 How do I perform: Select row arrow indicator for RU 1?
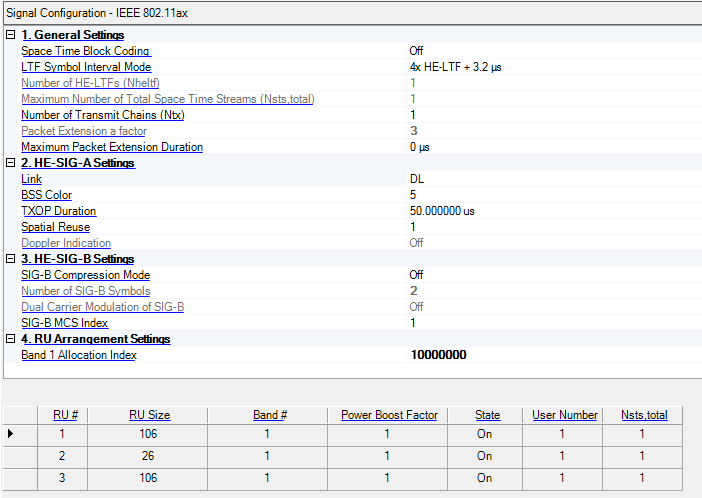[x=11, y=434]
